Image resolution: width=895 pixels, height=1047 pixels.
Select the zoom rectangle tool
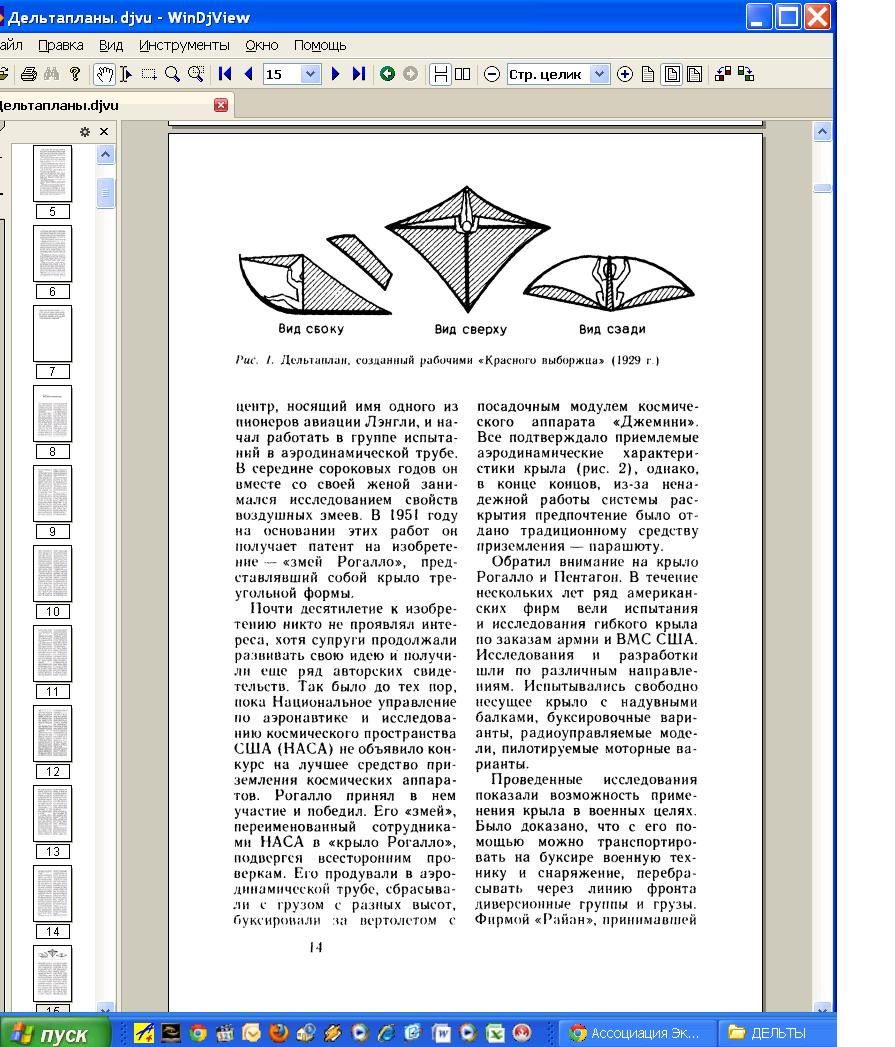tap(196, 74)
